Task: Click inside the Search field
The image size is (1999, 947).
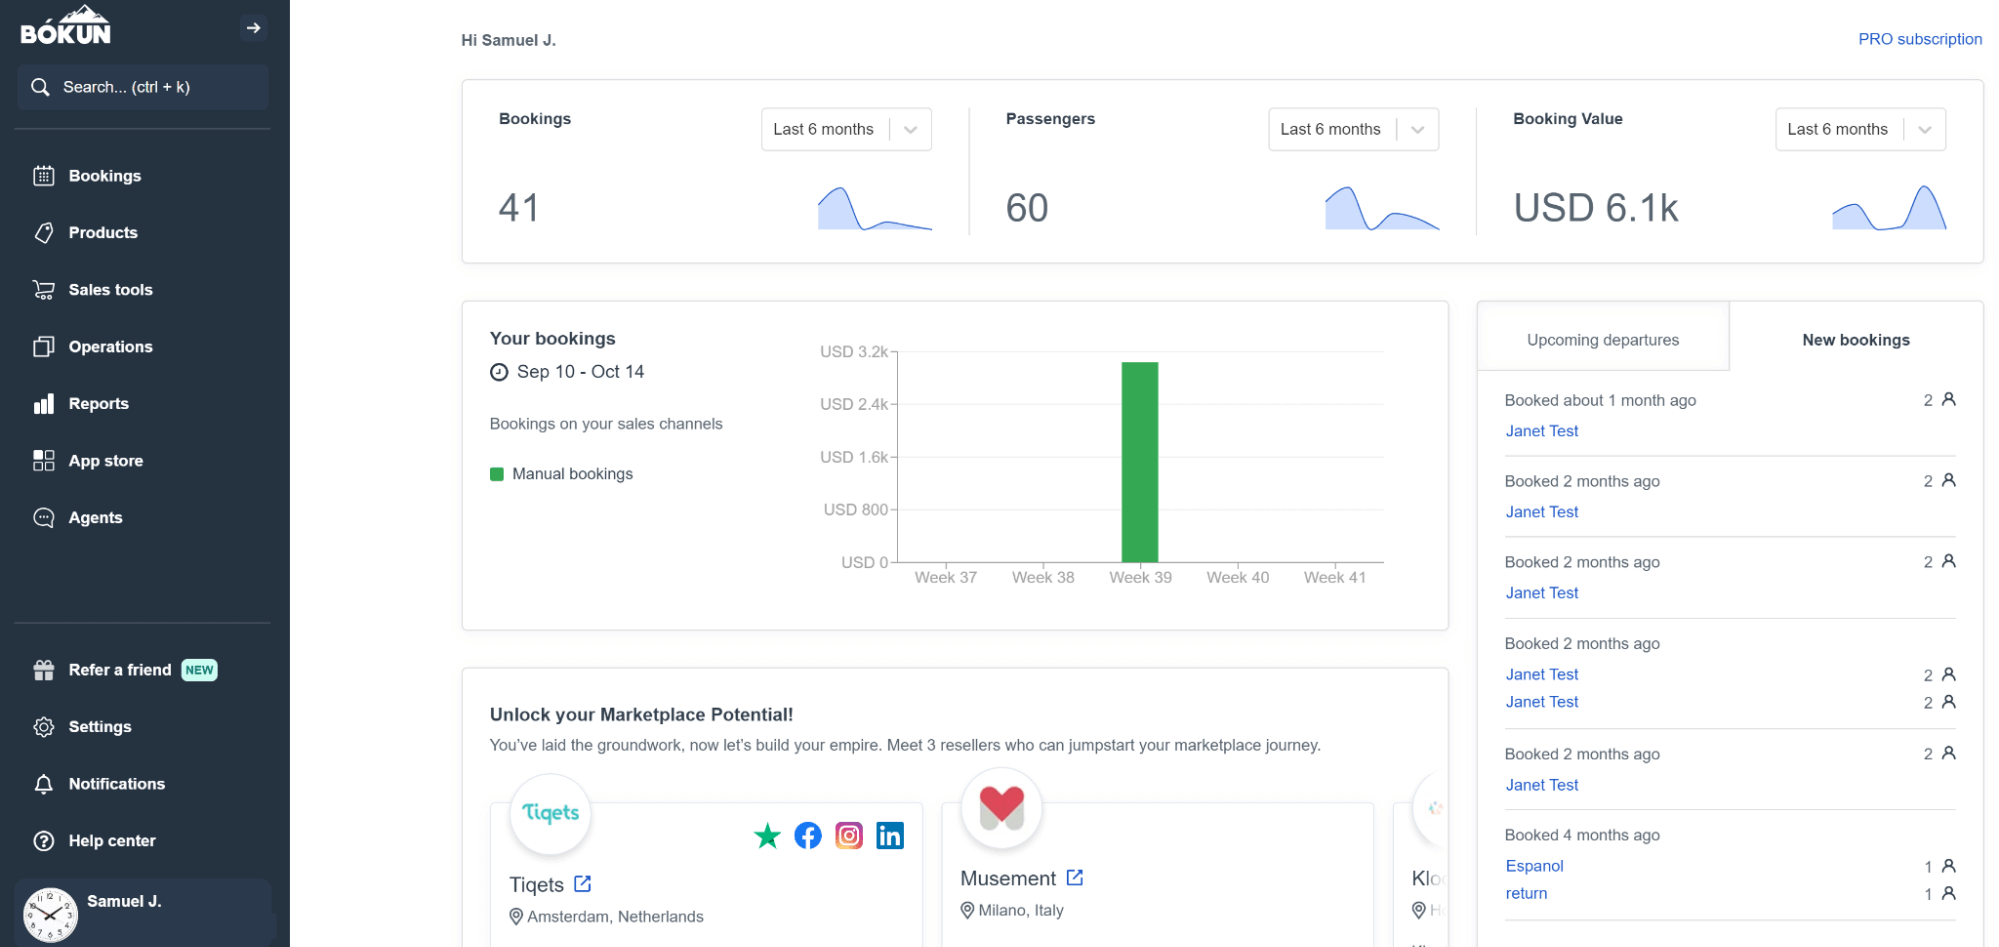Action: pyautogui.click(x=143, y=87)
